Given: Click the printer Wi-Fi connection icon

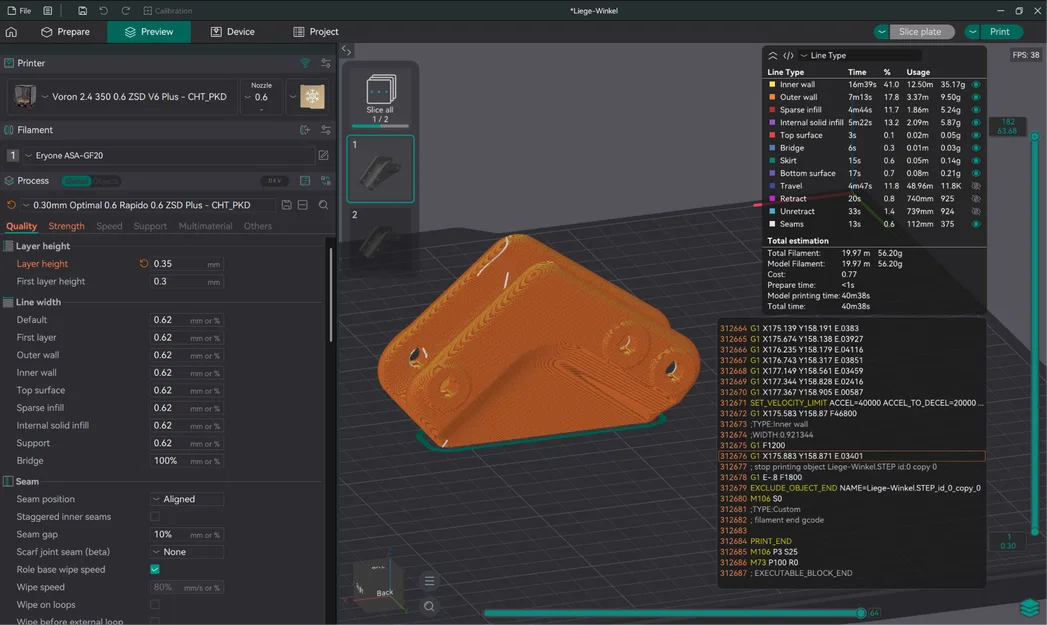Looking at the screenshot, I should [305, 63].
